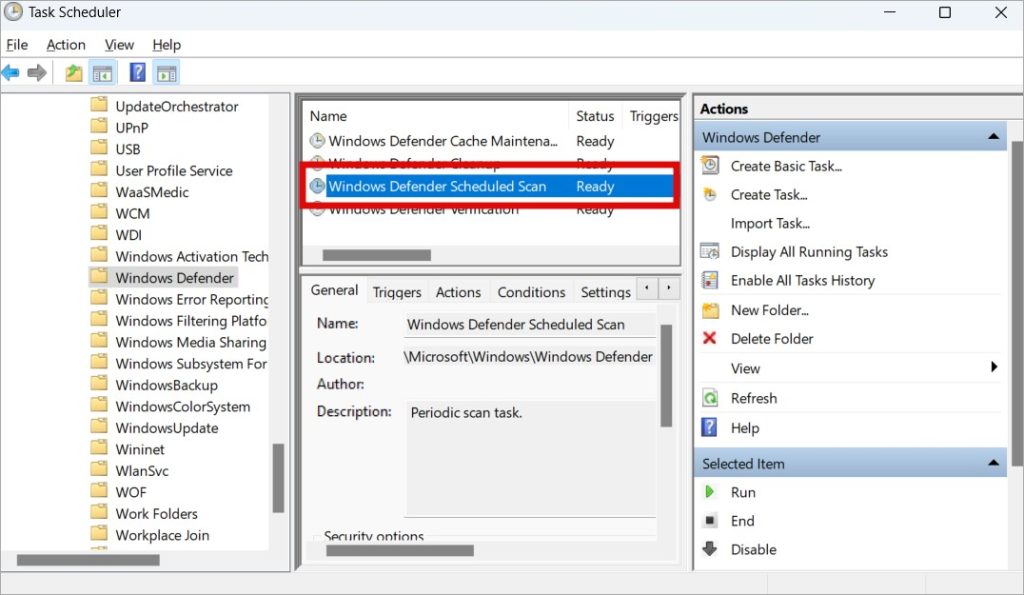Click Display All Running Tasks action
Image resolution: width=1024 pixels, height=595 pixels.
tap(809, 251)
